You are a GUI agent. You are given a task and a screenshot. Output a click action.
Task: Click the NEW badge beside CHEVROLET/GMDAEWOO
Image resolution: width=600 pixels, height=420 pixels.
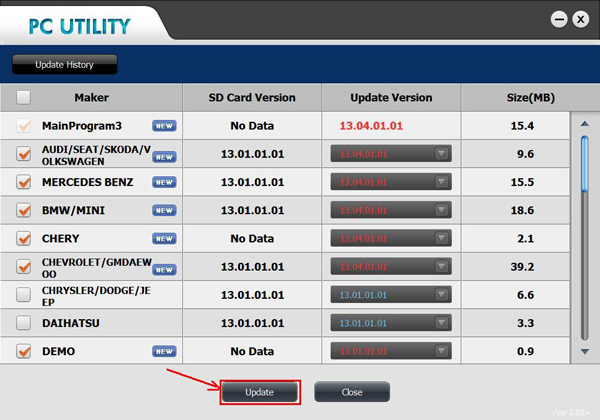(164, 270)
